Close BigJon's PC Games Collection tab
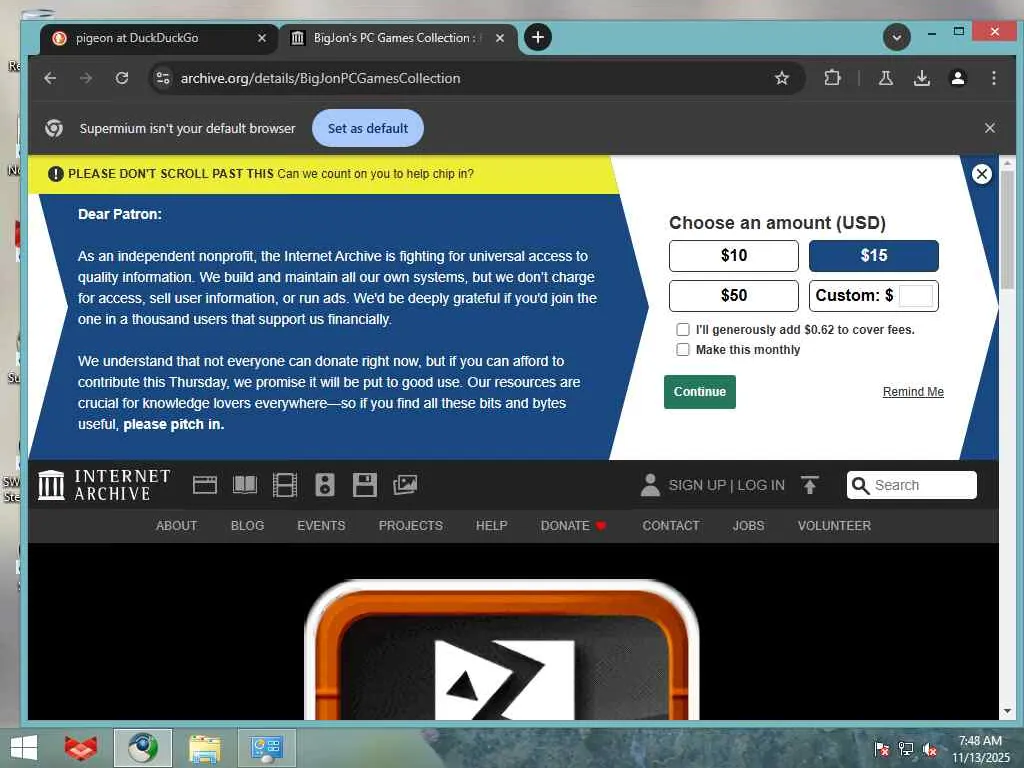This screenshot has height=768, width=1024. click(x=500, y=38)
